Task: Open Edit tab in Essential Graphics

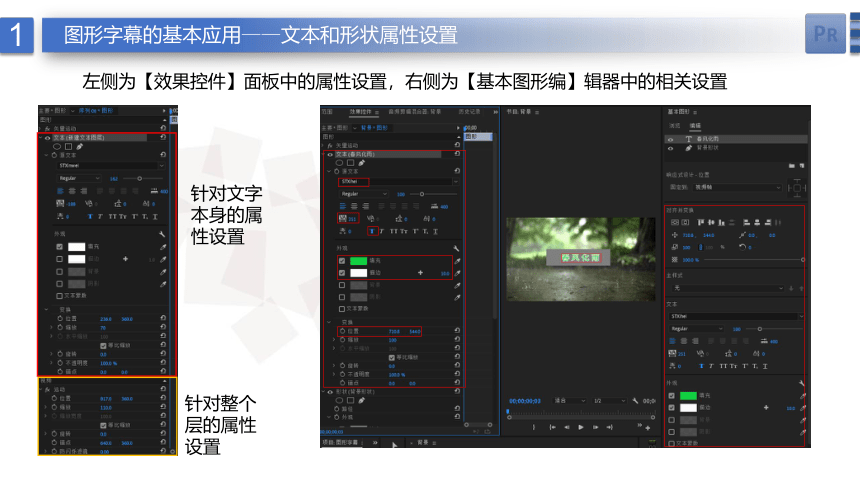Action: [x=695, y=126]
